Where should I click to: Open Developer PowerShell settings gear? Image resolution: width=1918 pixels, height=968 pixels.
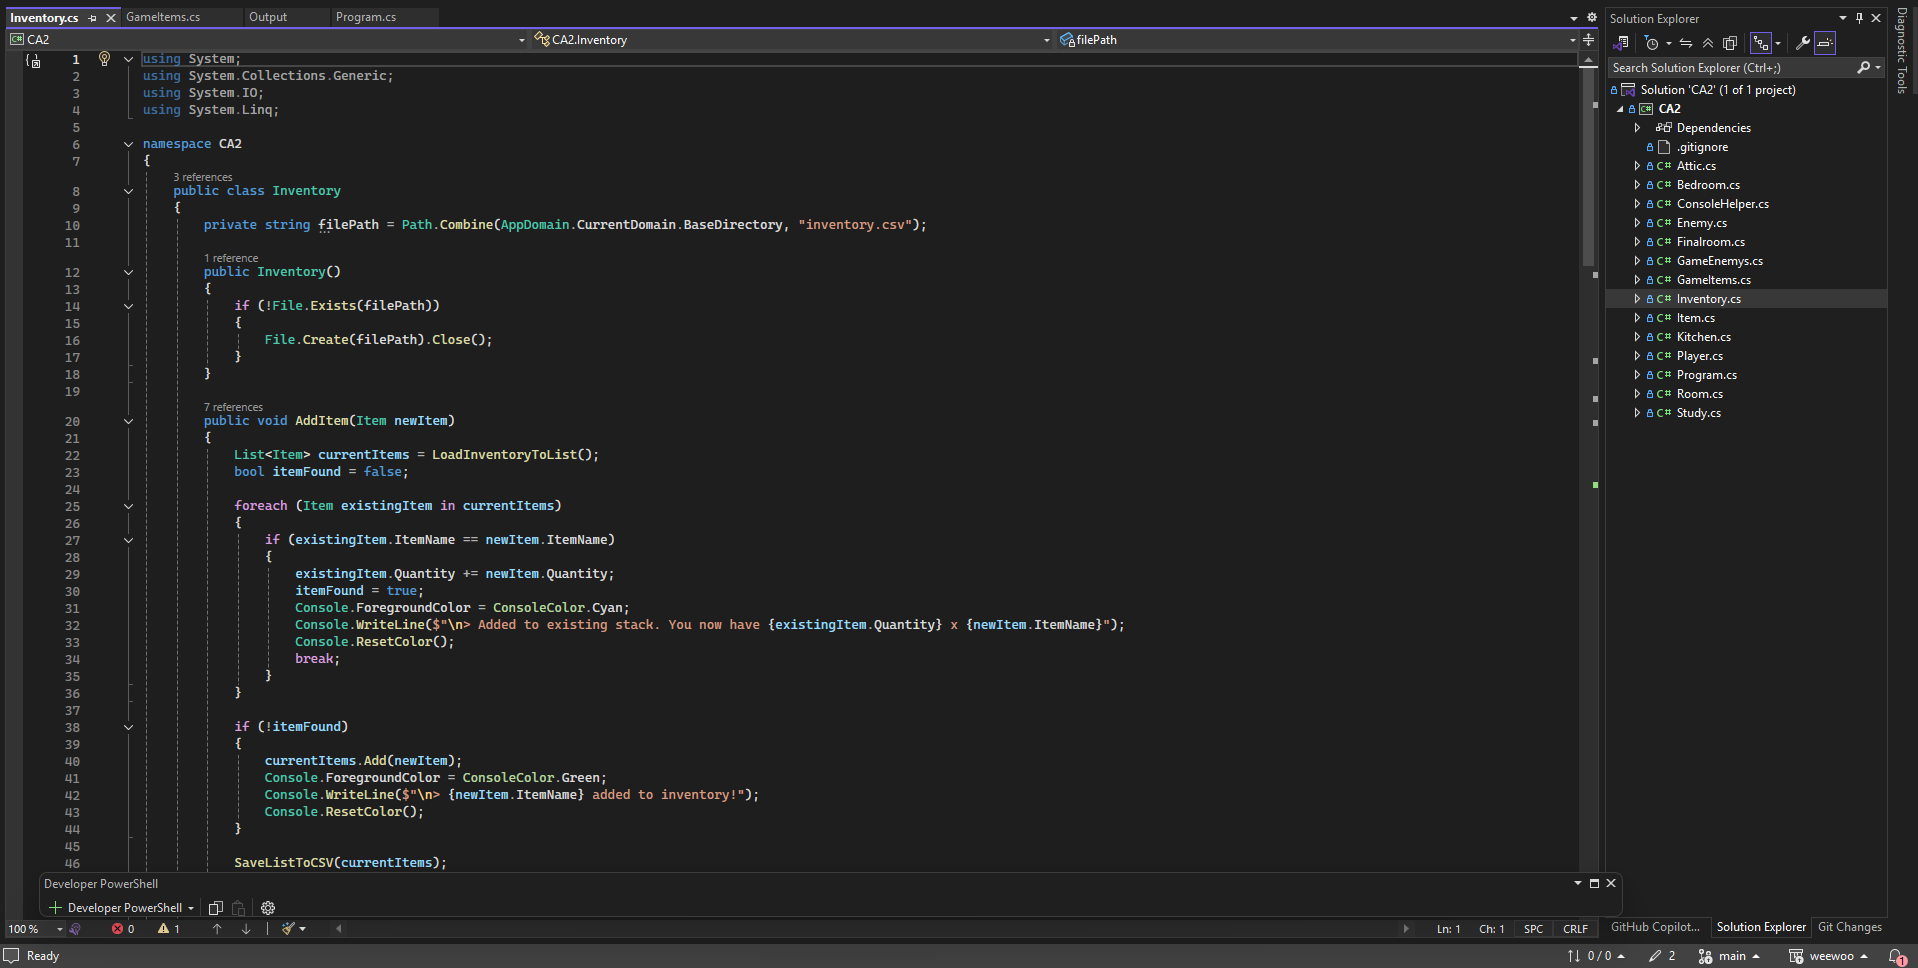268,908
